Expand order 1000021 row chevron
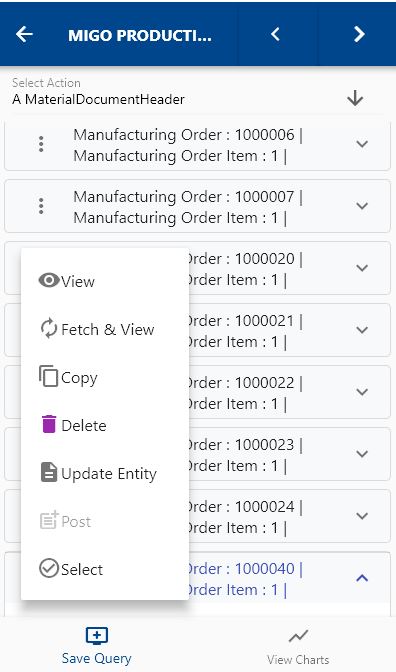Screen dimensions: 396x672 (362, 330)
